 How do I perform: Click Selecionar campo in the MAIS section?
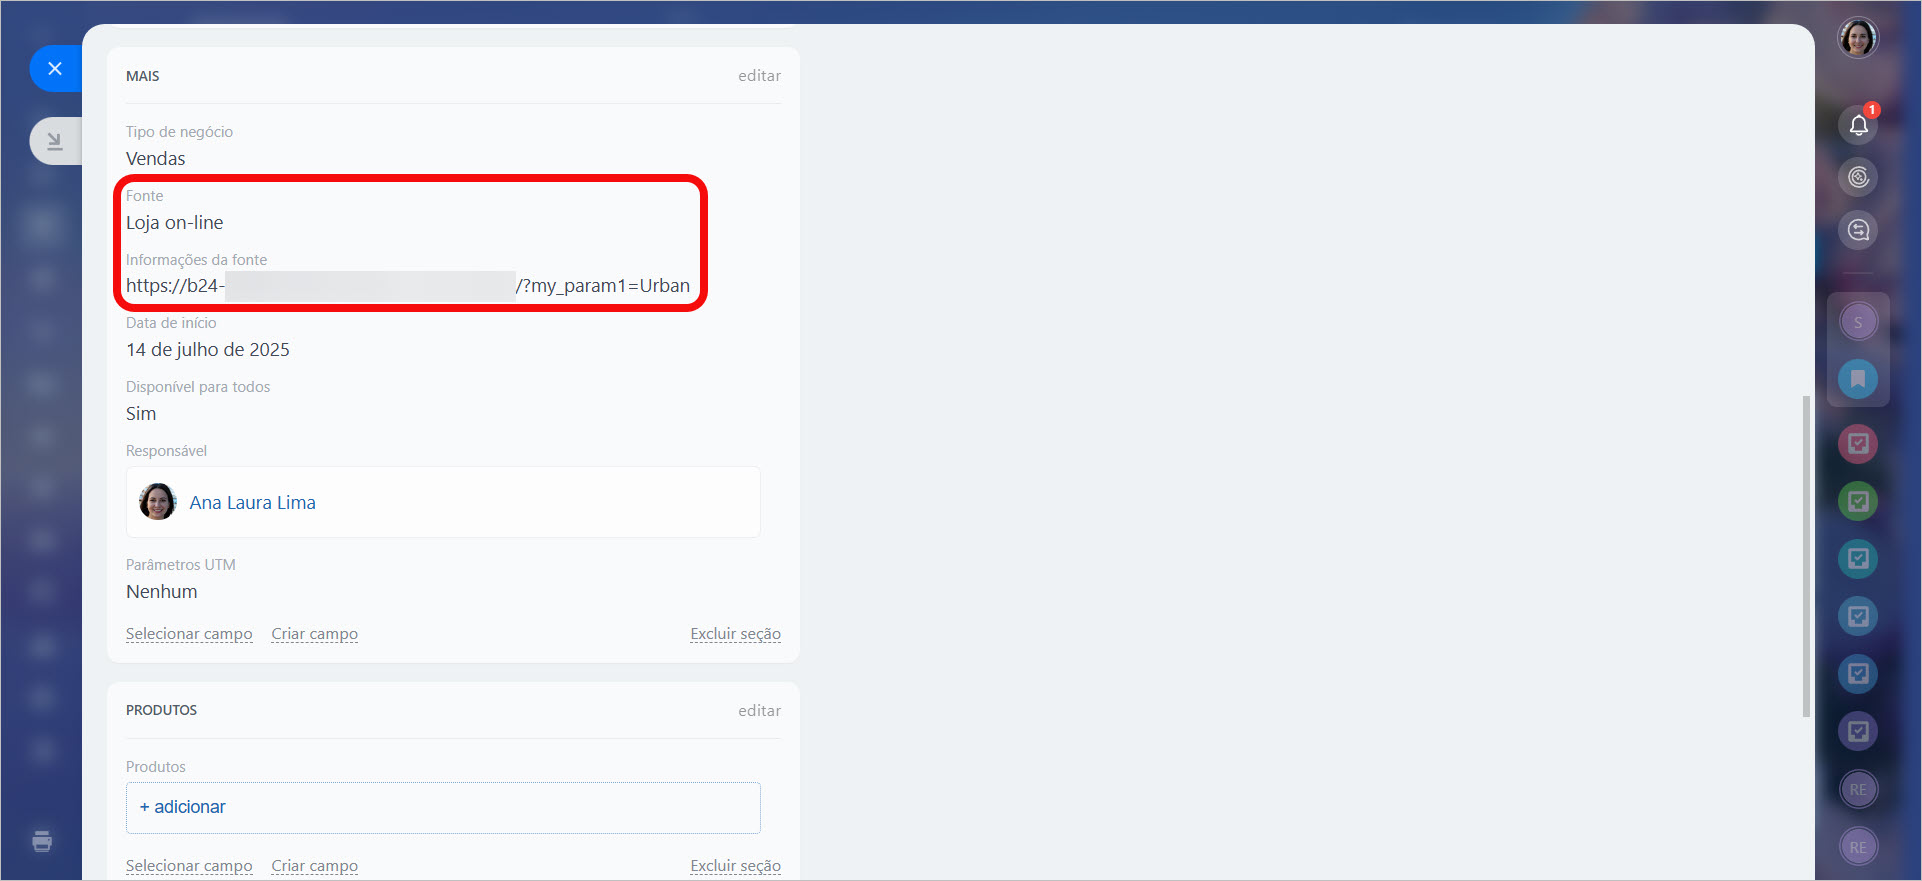point(189,634)
